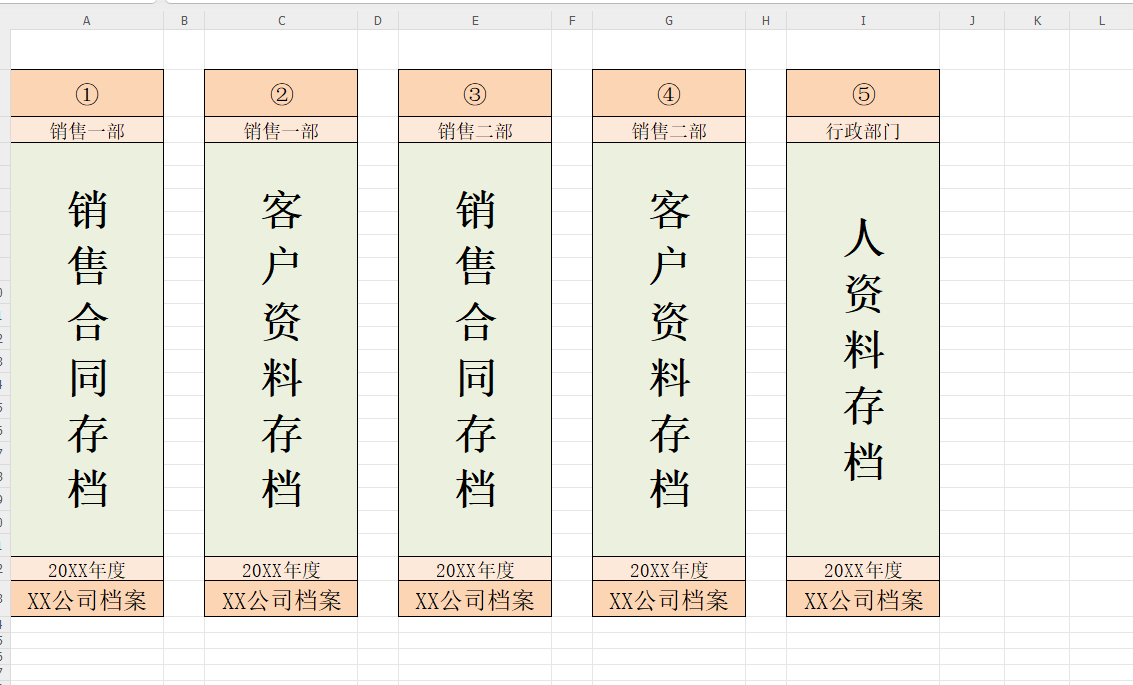Select XX公司档案 cell in column A

(87, 599)
